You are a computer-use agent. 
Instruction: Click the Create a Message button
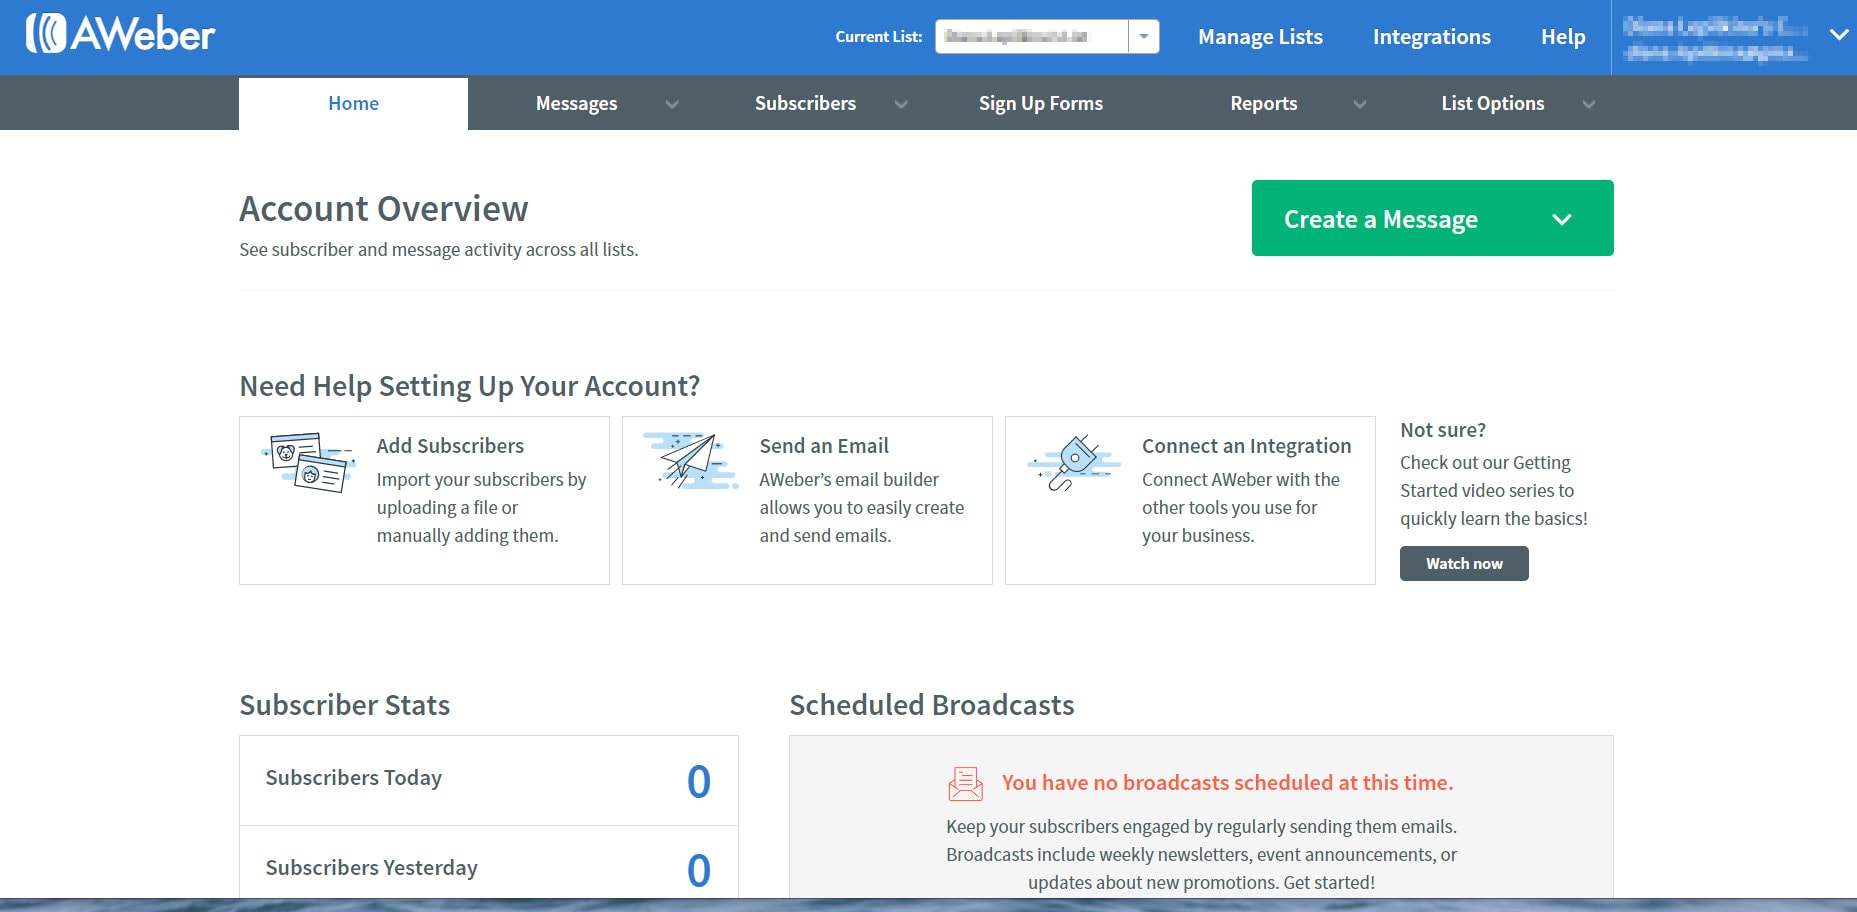[x=1432, y=218]
